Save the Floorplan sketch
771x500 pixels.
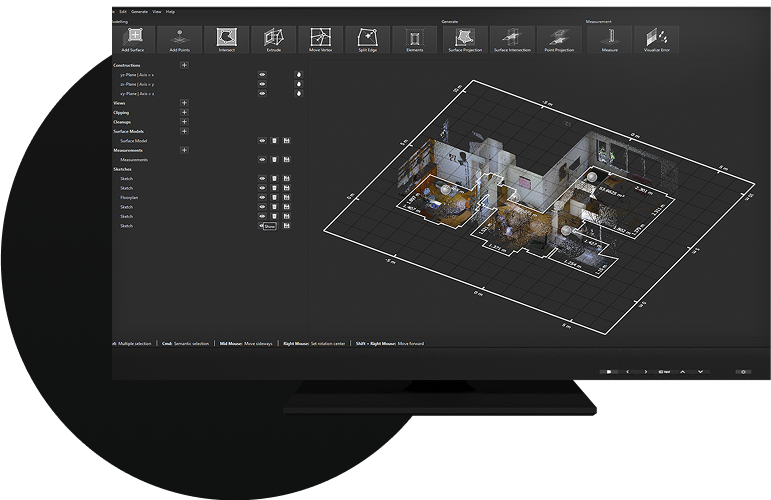[286, 198]
